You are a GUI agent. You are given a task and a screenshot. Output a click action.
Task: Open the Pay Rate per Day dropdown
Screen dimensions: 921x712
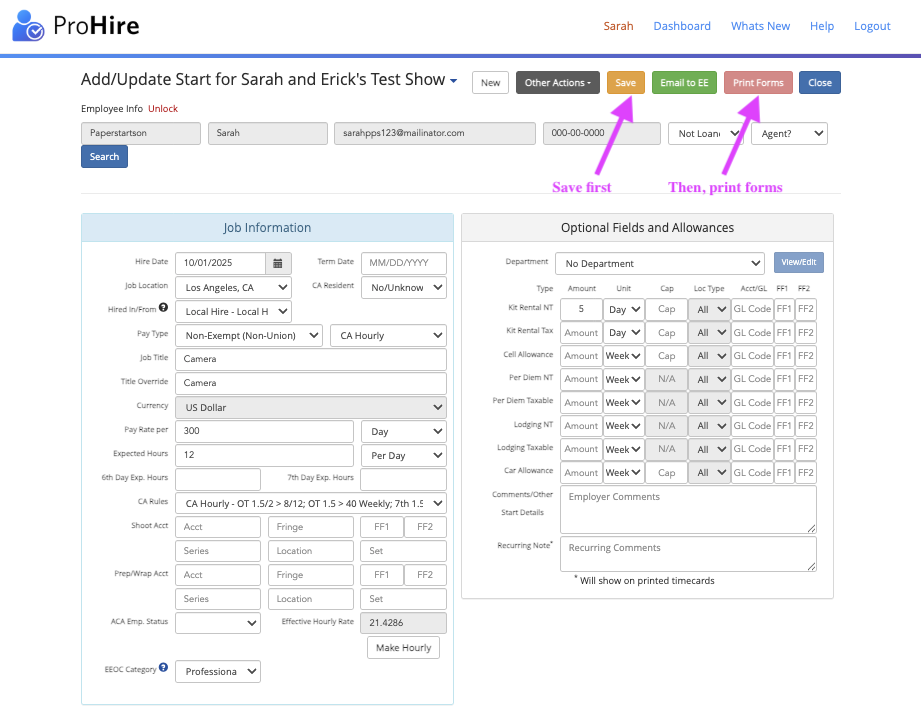404,431
